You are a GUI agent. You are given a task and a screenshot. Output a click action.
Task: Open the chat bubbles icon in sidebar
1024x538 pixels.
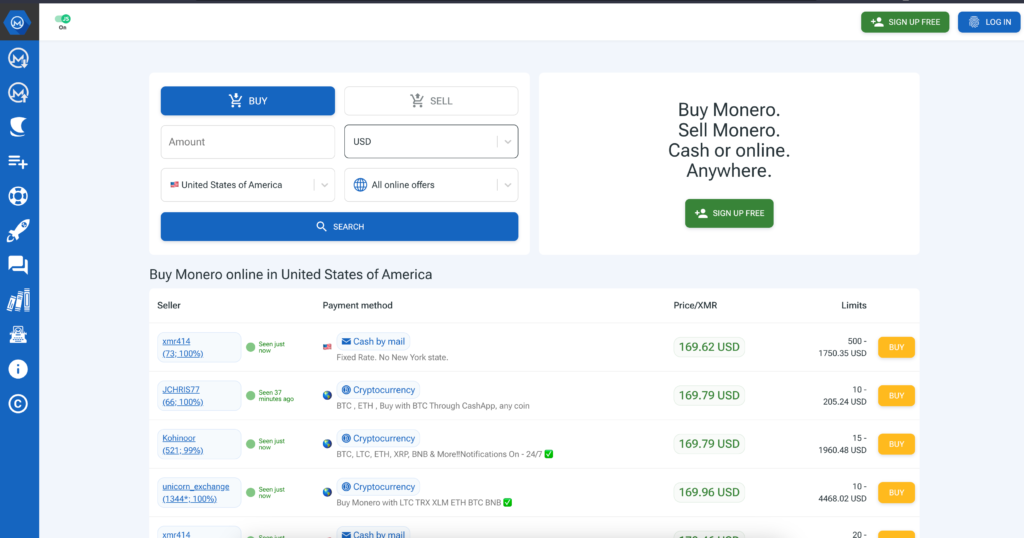[x=18, y=265]
